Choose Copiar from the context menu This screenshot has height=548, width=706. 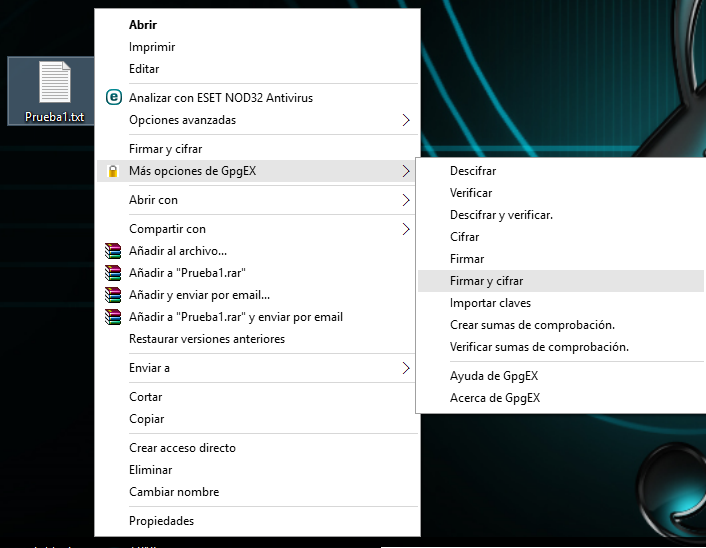258,419
